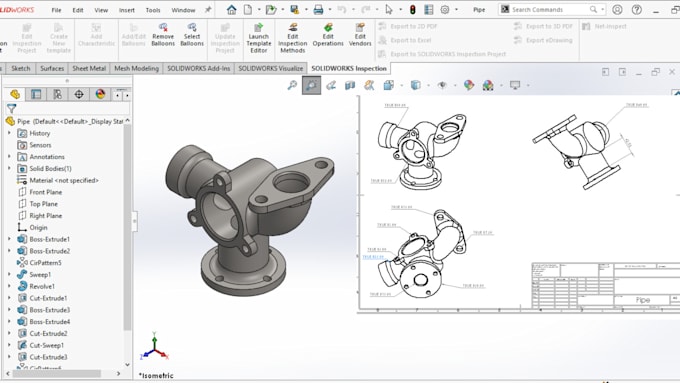Switch to the SOLIDWORKS Visualize tab
The height and width of the screenshot is (383, 680).
(271, 69)
